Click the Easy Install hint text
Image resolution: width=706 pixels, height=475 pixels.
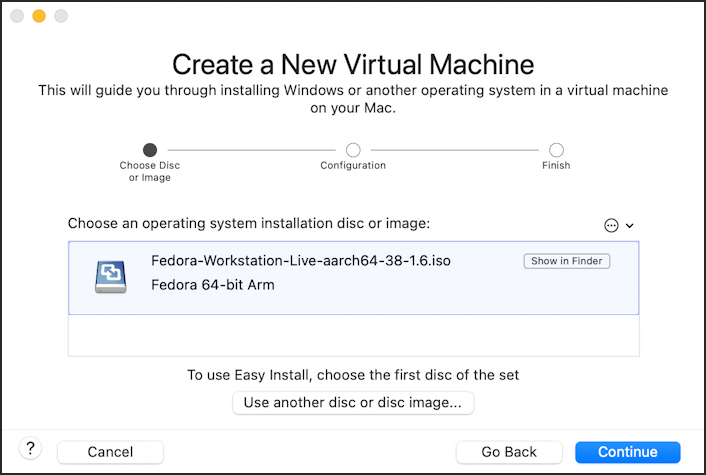click(353, 375)
